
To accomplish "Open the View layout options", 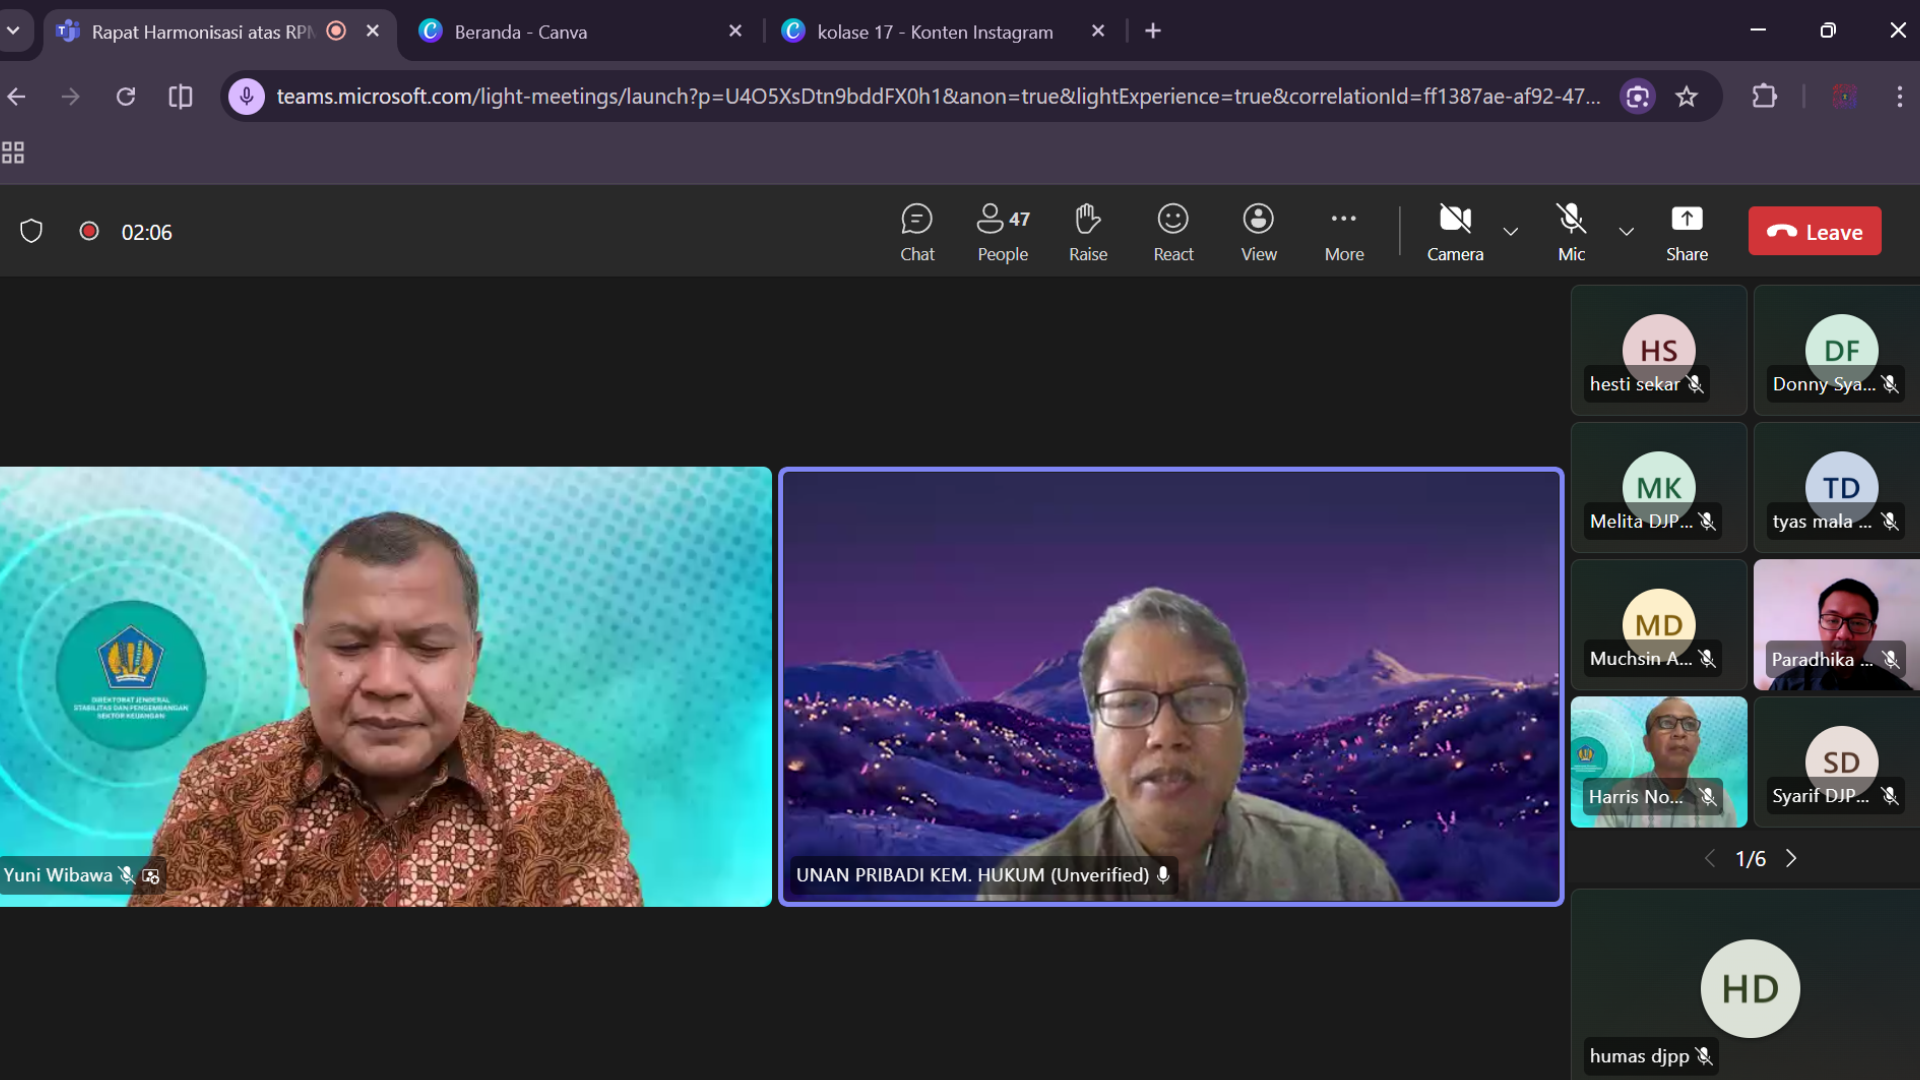I will 1258,232.
